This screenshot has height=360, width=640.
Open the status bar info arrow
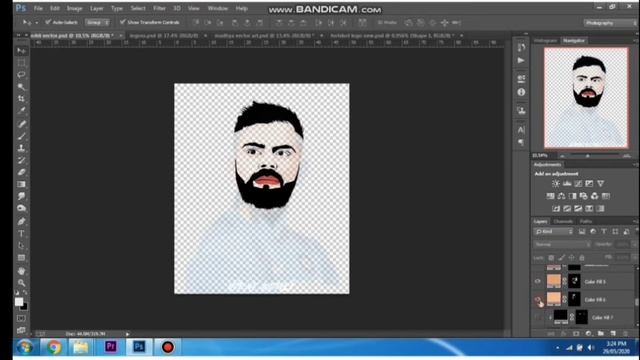click(127, 334)
